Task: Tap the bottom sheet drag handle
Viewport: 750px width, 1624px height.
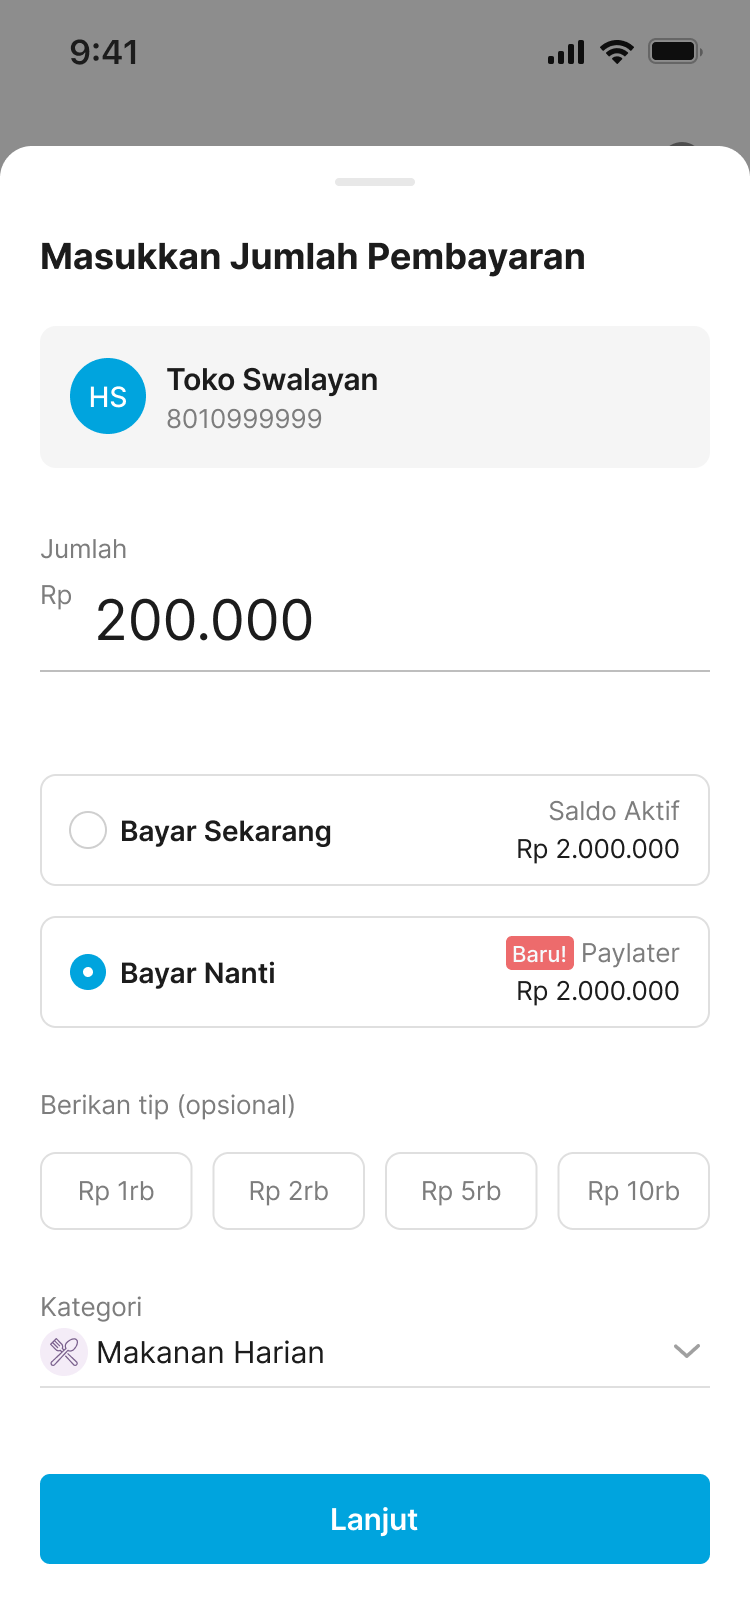Action: (x=375, y=182)
